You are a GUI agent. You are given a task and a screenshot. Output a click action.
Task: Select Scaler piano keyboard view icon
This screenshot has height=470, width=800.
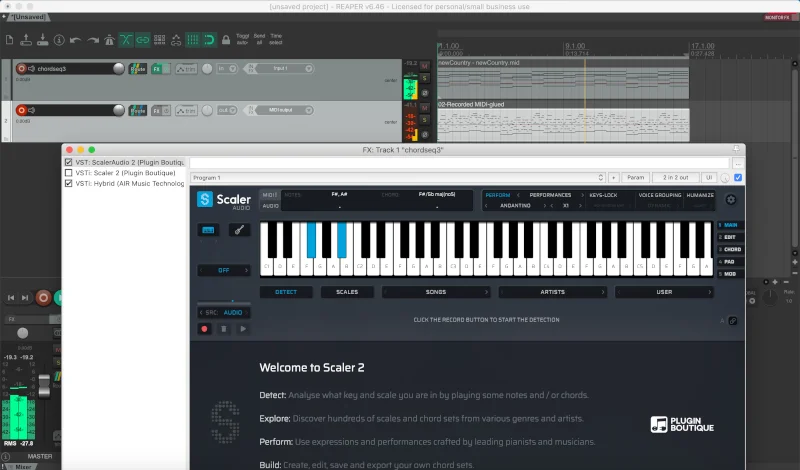click(x=208, y=230)
